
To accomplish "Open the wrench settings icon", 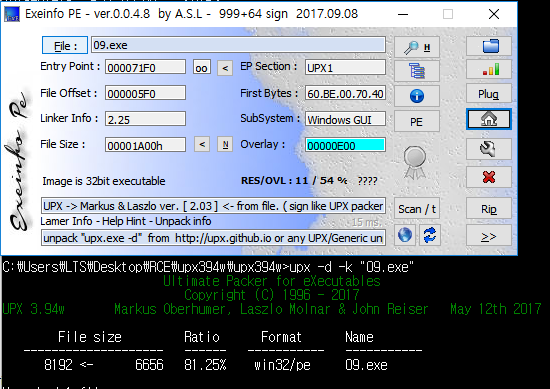I will pos(489,148).
